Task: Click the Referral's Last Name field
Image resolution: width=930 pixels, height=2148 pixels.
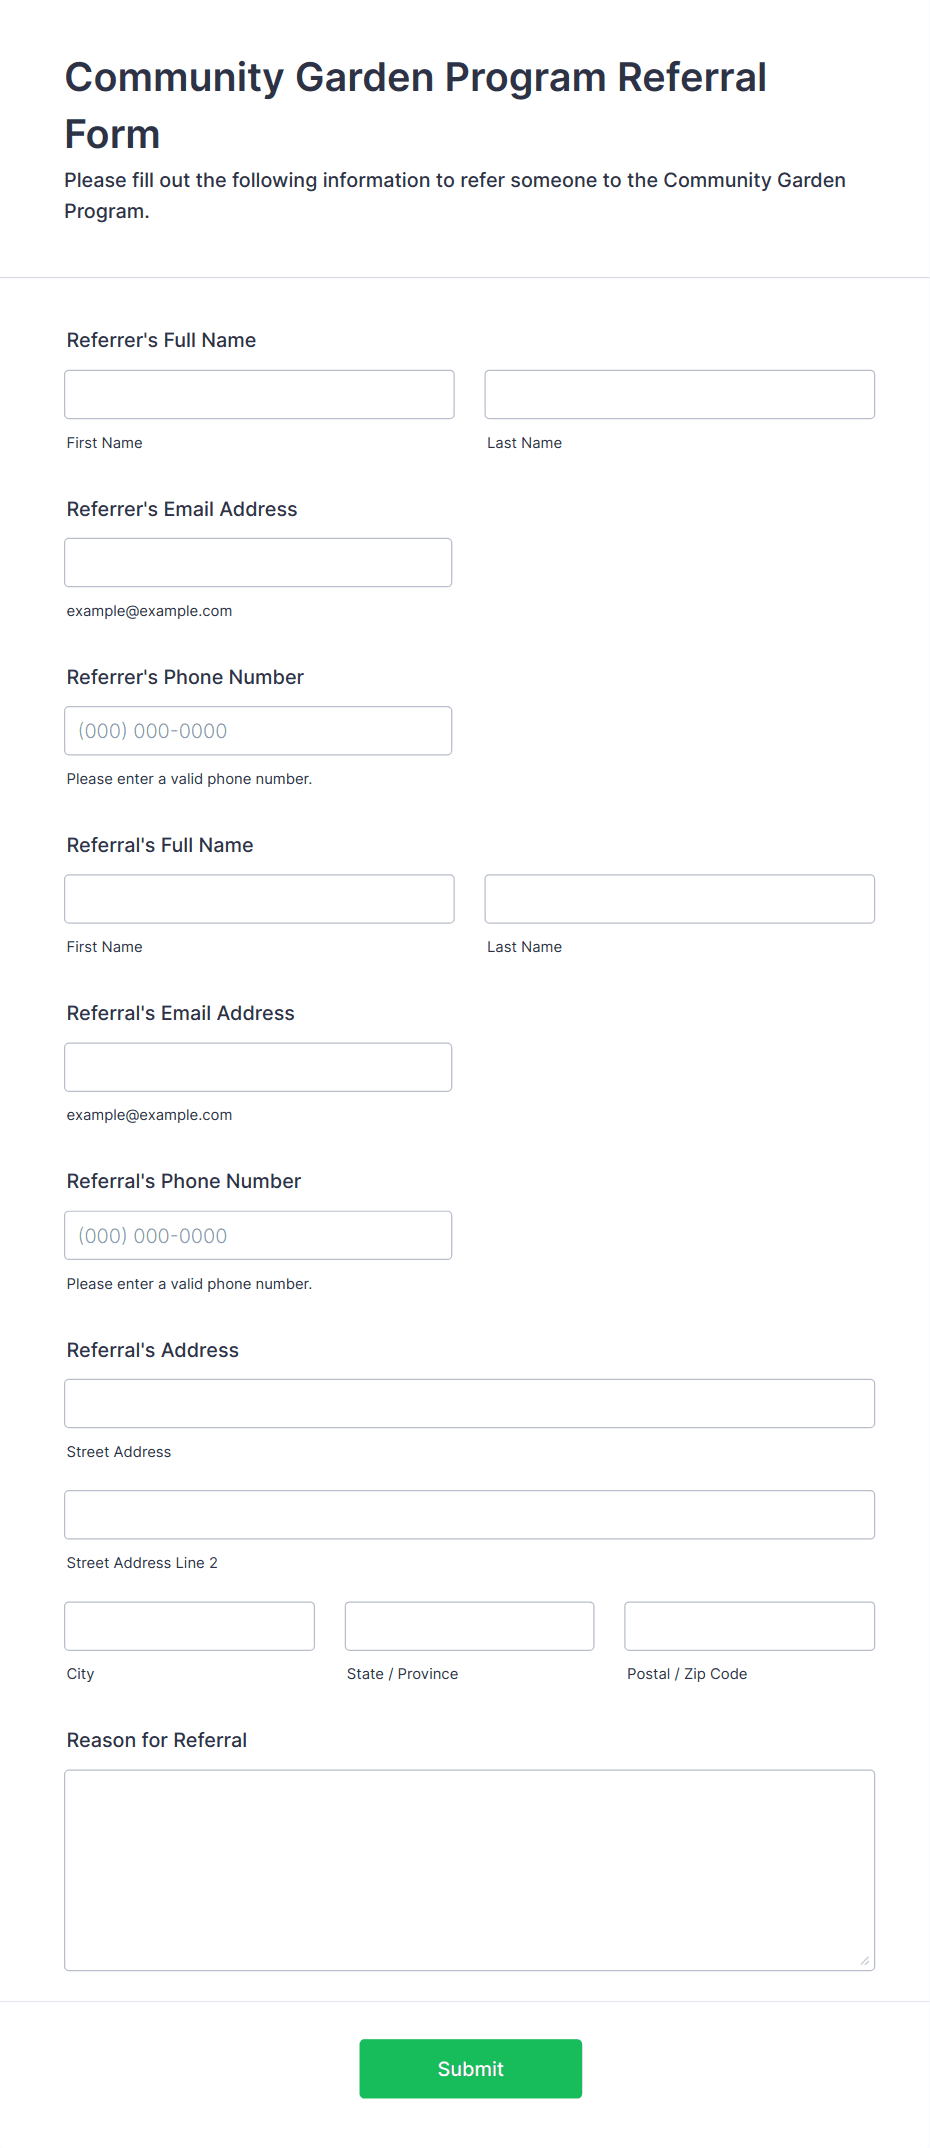Action: tap(679, 898)
